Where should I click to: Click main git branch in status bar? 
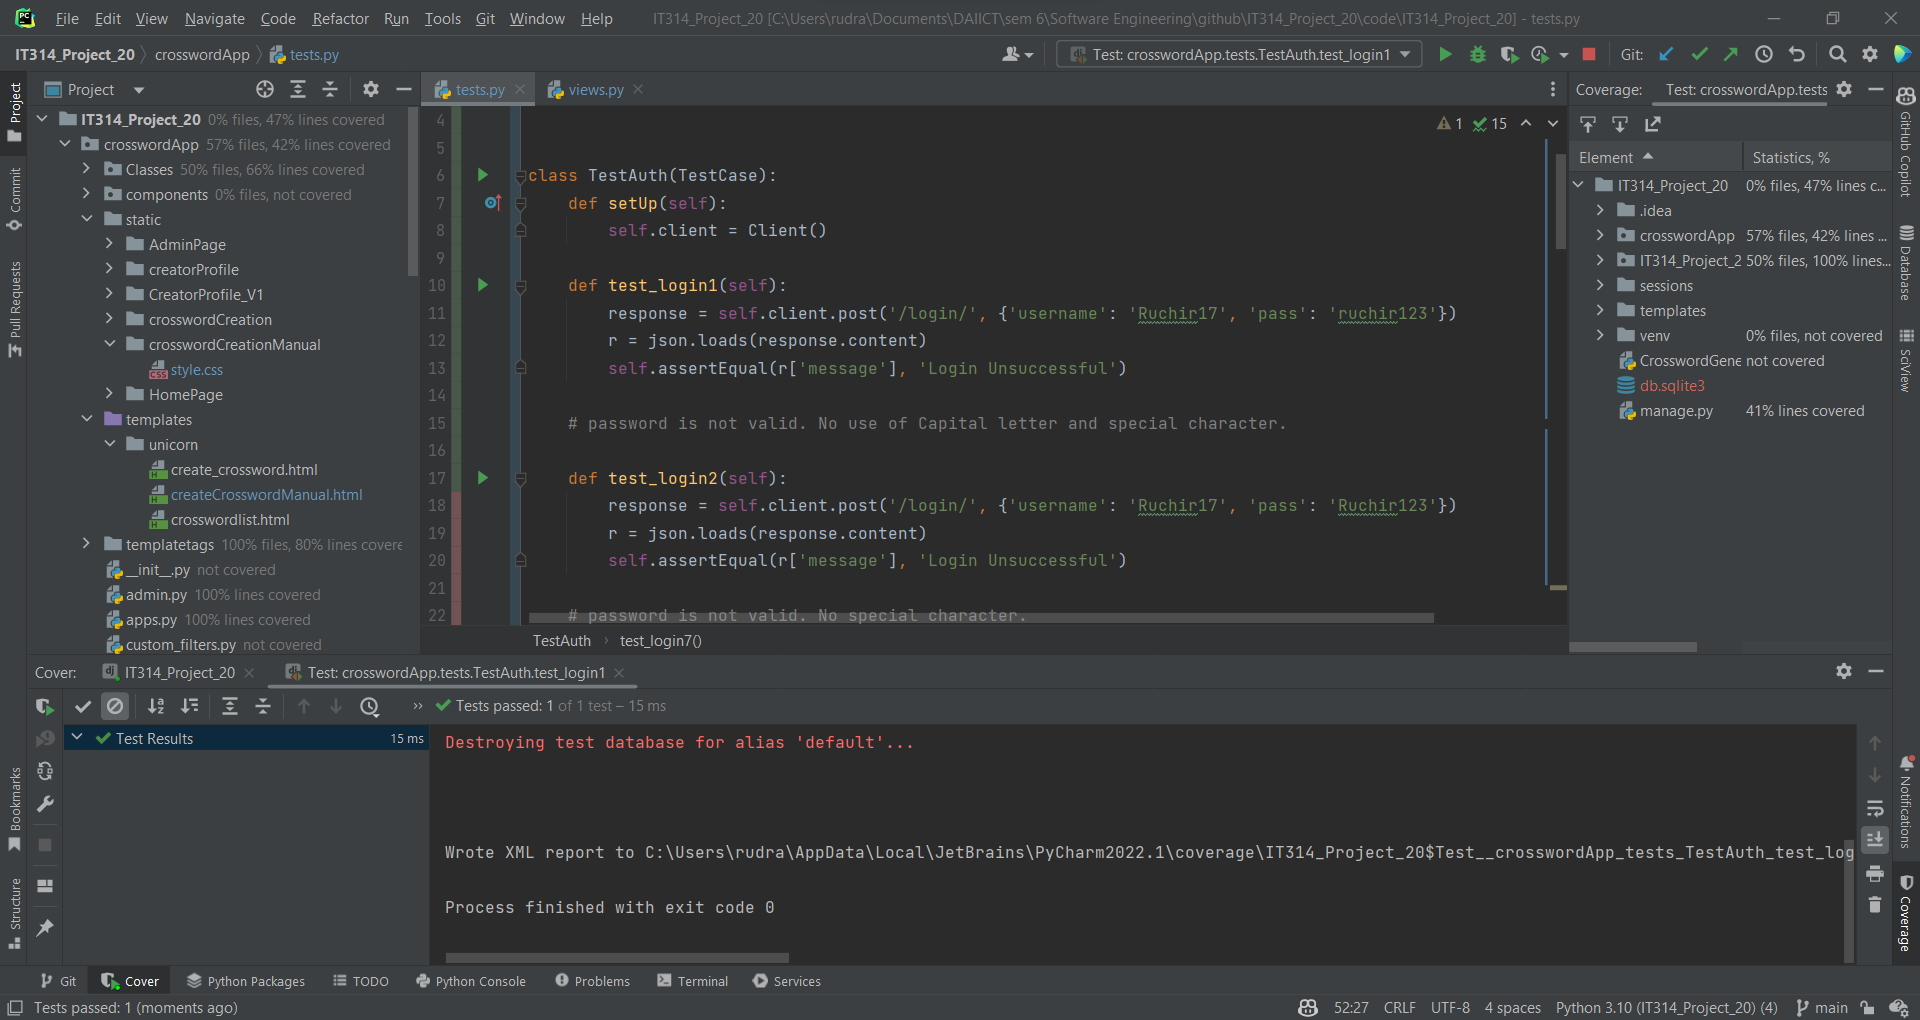coord(1822,1007)
